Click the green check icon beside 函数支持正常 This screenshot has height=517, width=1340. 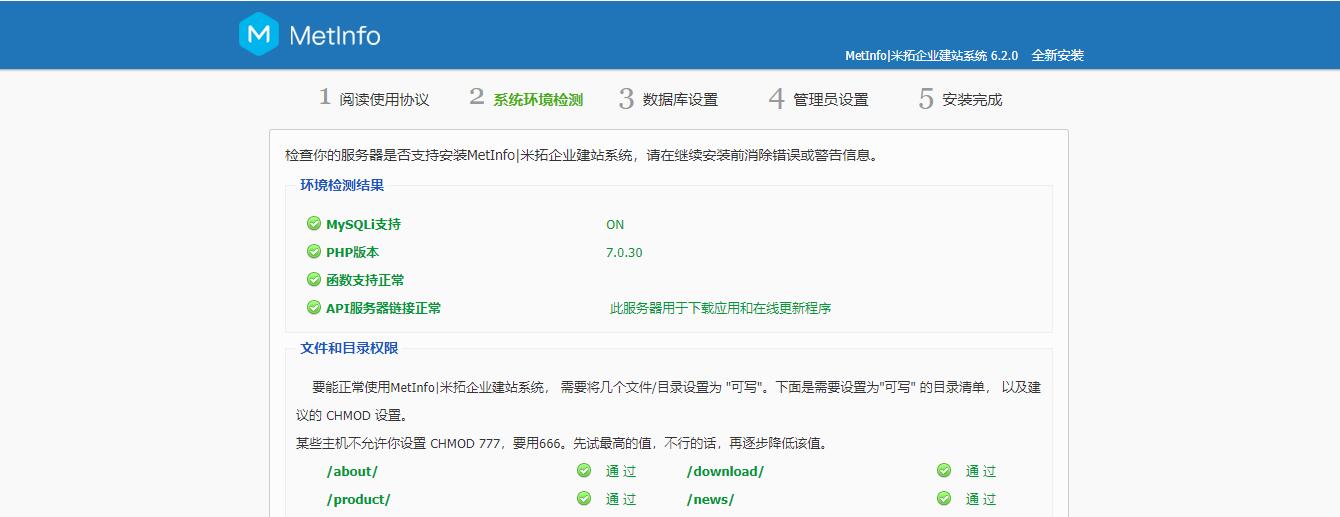314,280
